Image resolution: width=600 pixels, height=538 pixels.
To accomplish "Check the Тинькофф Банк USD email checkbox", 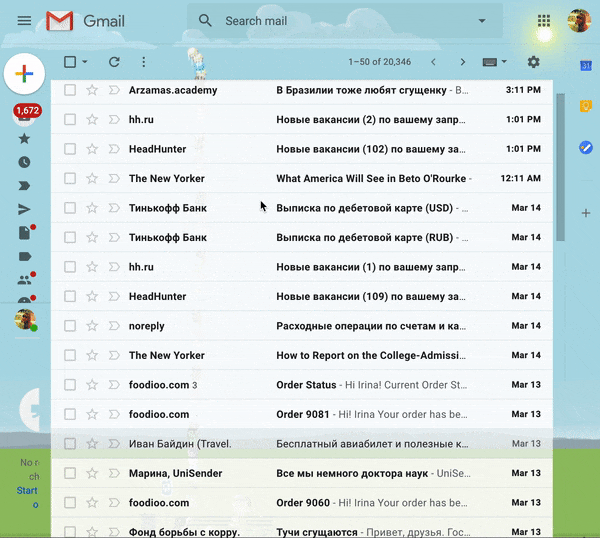I will tap(70, 208).
